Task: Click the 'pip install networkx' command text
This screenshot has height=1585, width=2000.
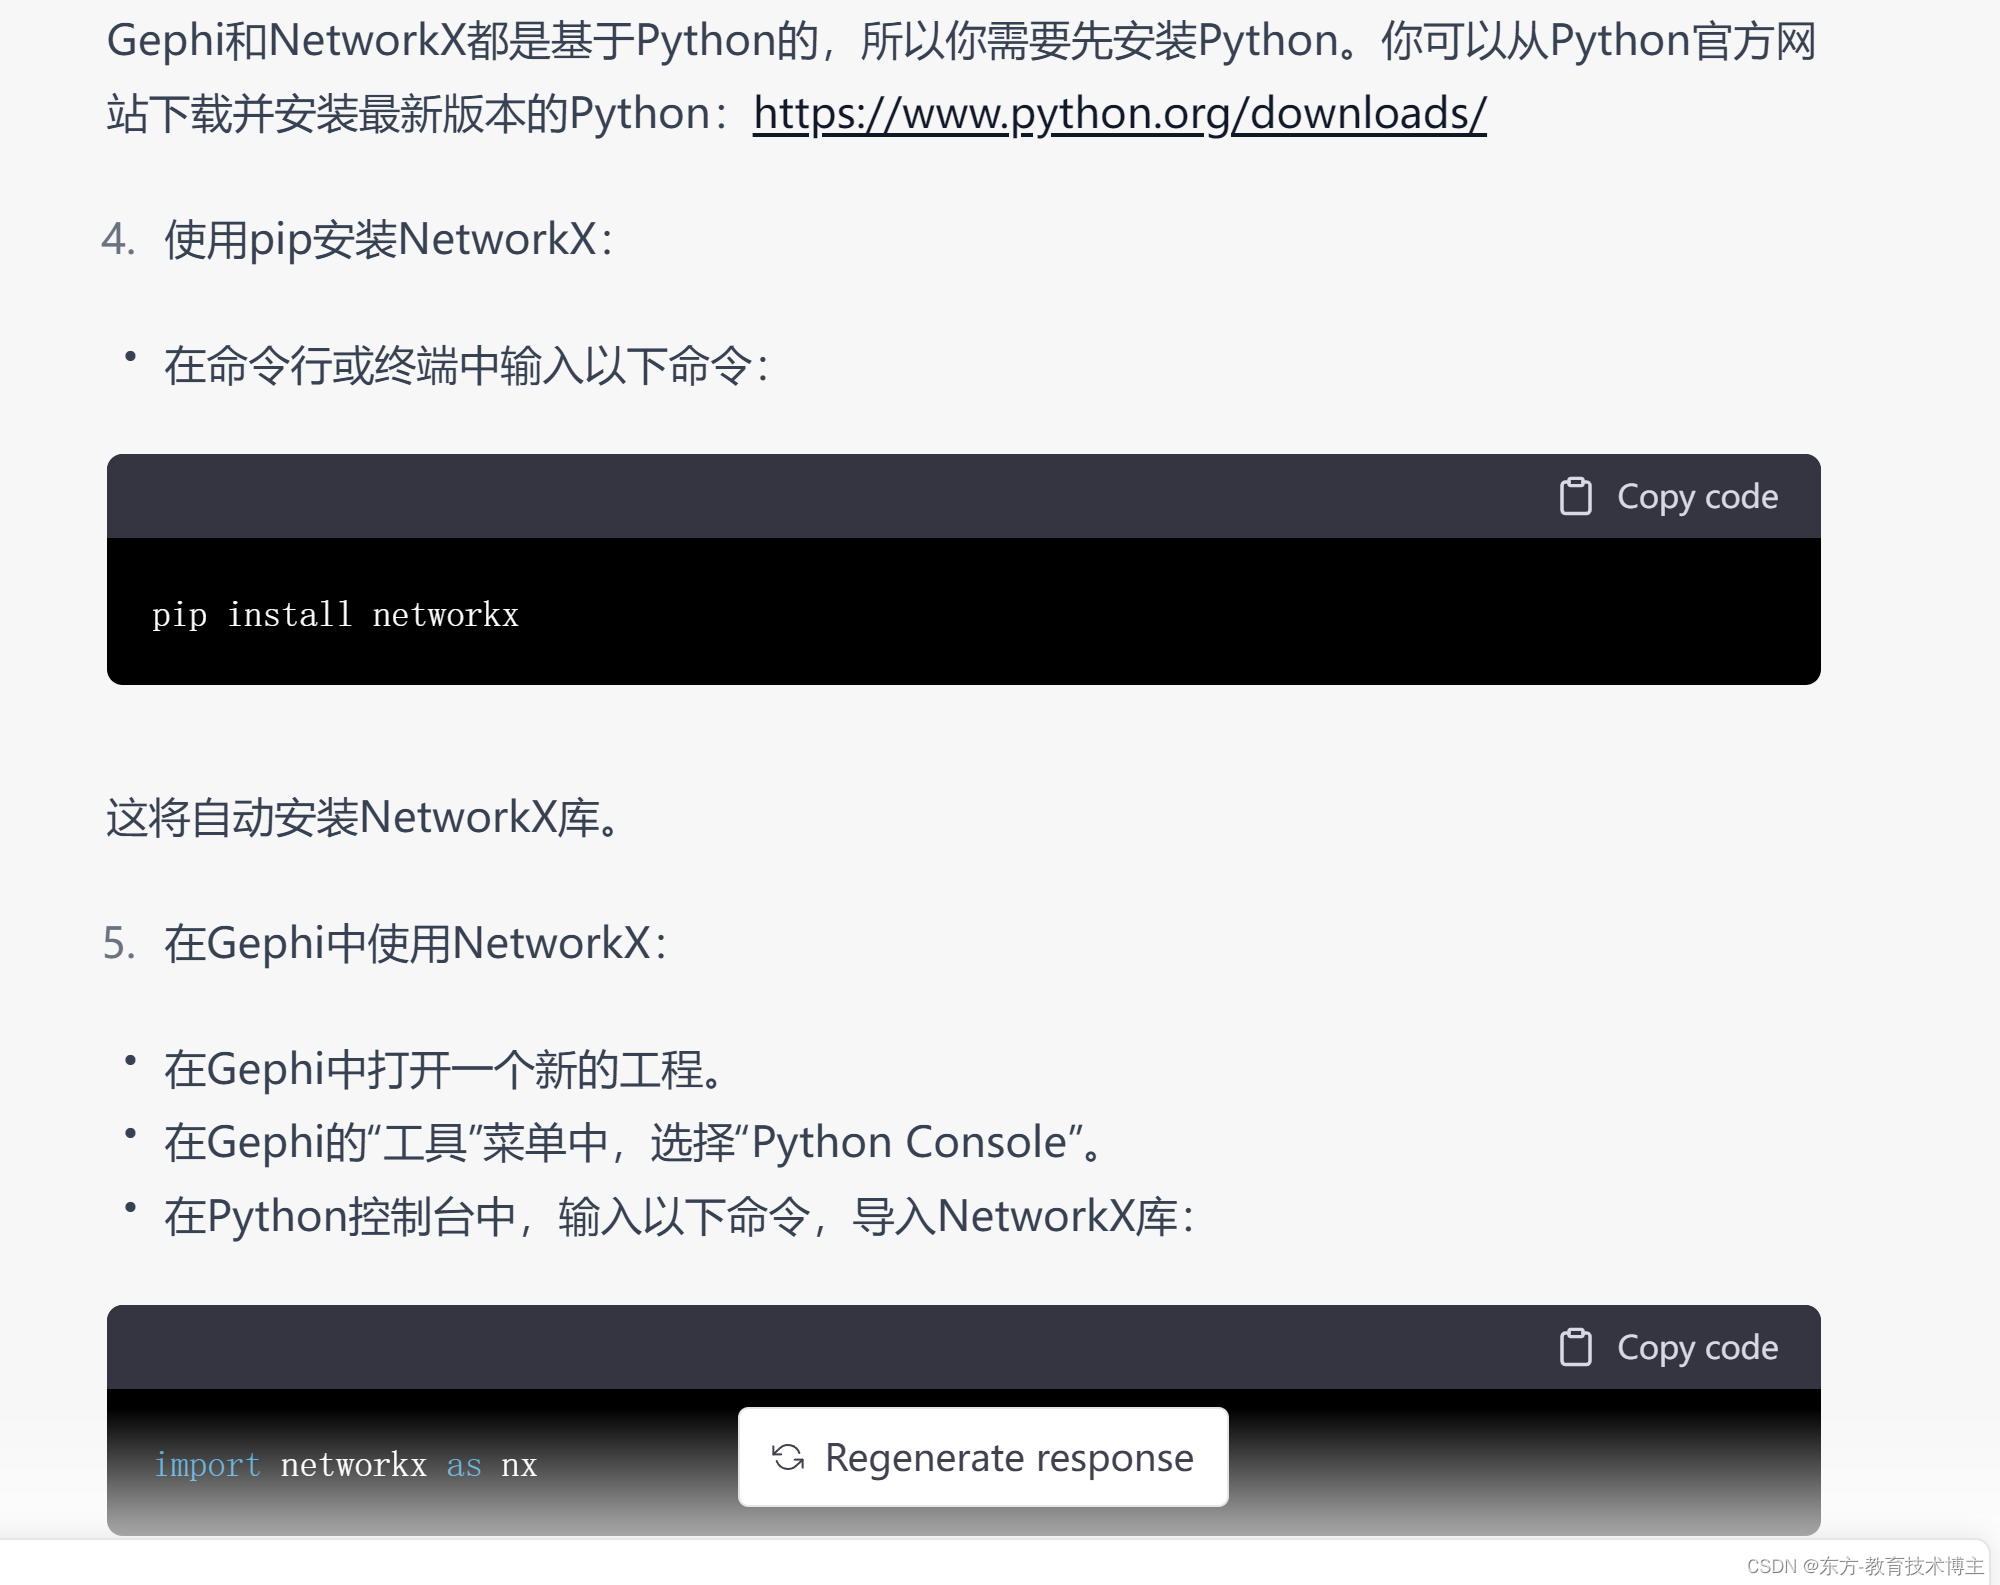Action: tap(335, 614)
